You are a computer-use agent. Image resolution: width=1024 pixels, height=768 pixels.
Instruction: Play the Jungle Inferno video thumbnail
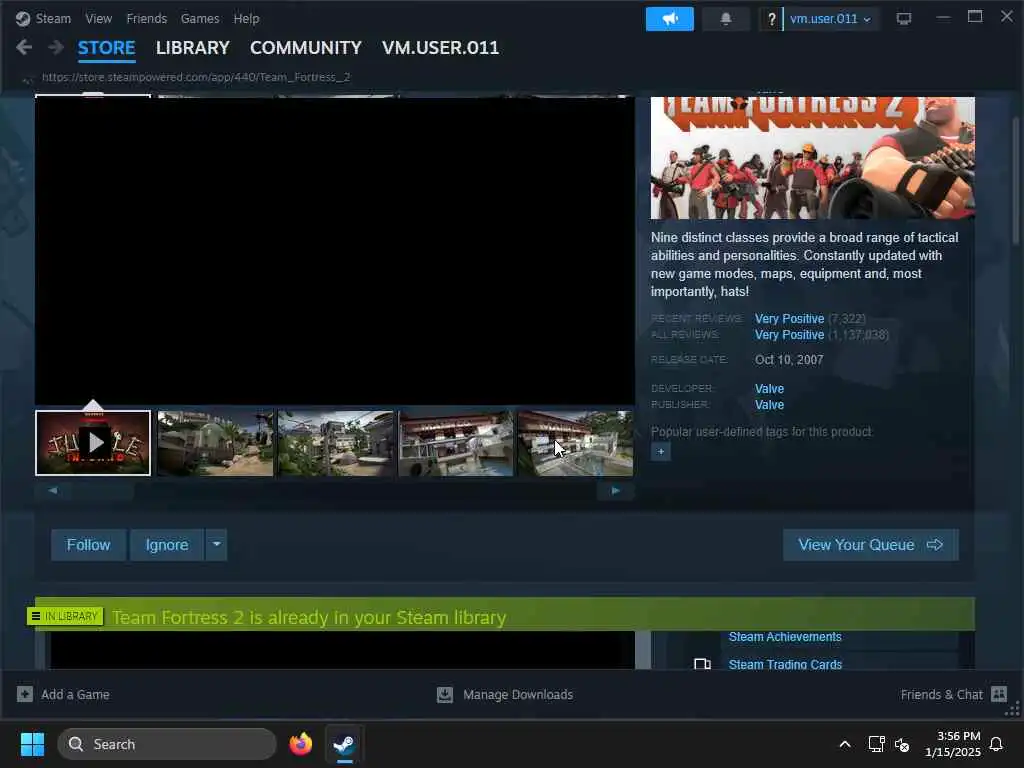coord(93,443)
